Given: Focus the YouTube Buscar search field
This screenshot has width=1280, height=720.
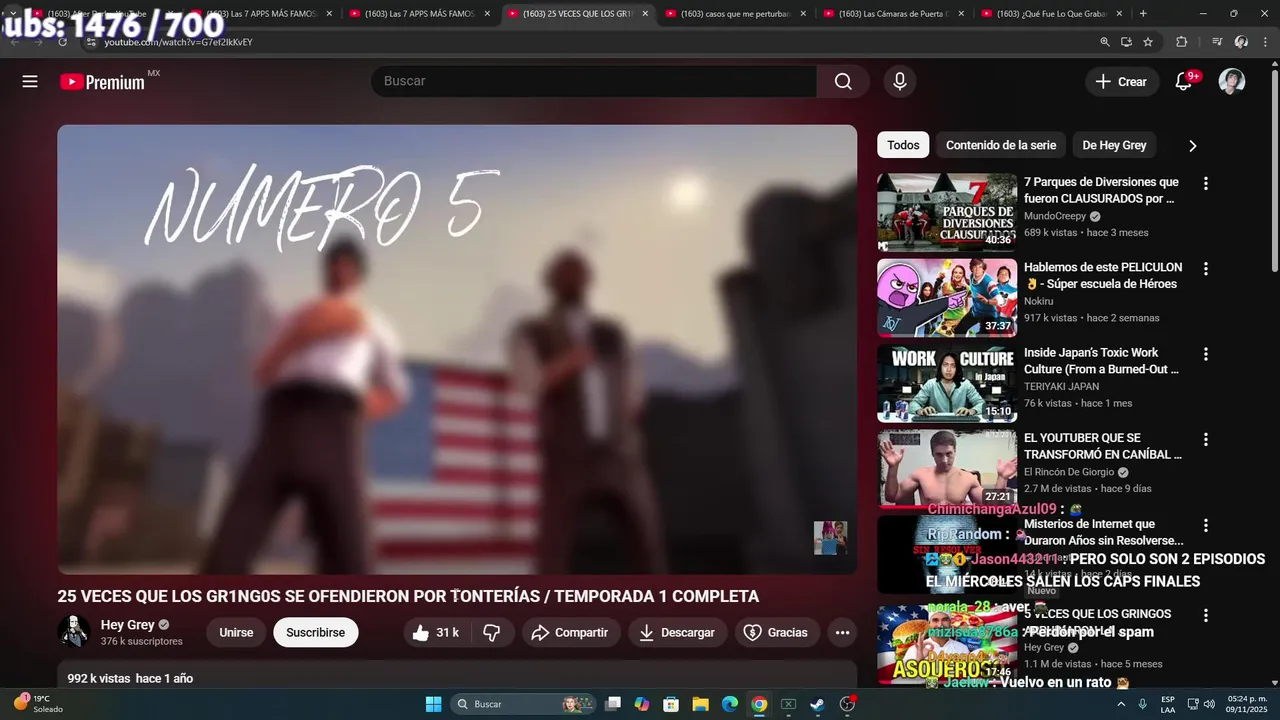Looking at the screenshot, I should coord(594,81).
